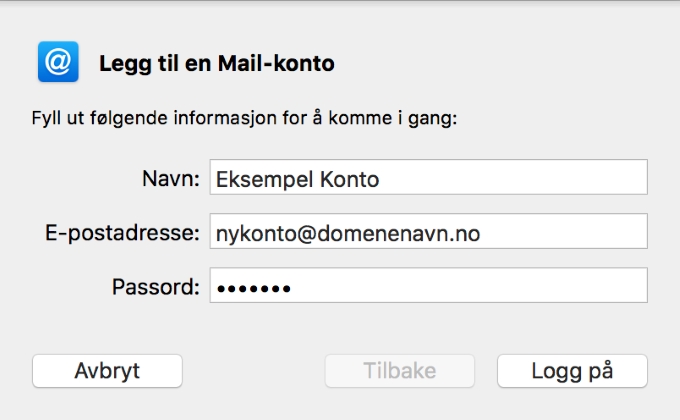
Task: Click the word 'Konto' in Navn field
Action: point(350,180)
